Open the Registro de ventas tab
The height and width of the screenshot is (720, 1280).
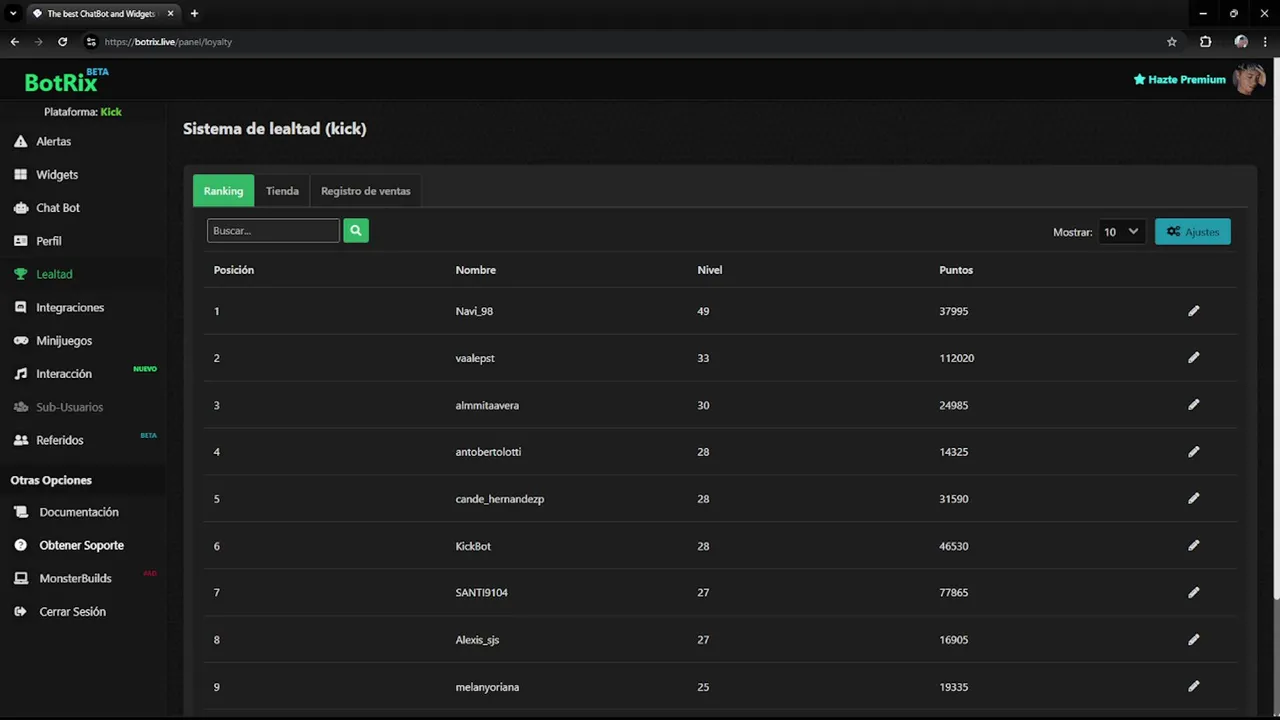pyautogui.click(x=365, y=191)
